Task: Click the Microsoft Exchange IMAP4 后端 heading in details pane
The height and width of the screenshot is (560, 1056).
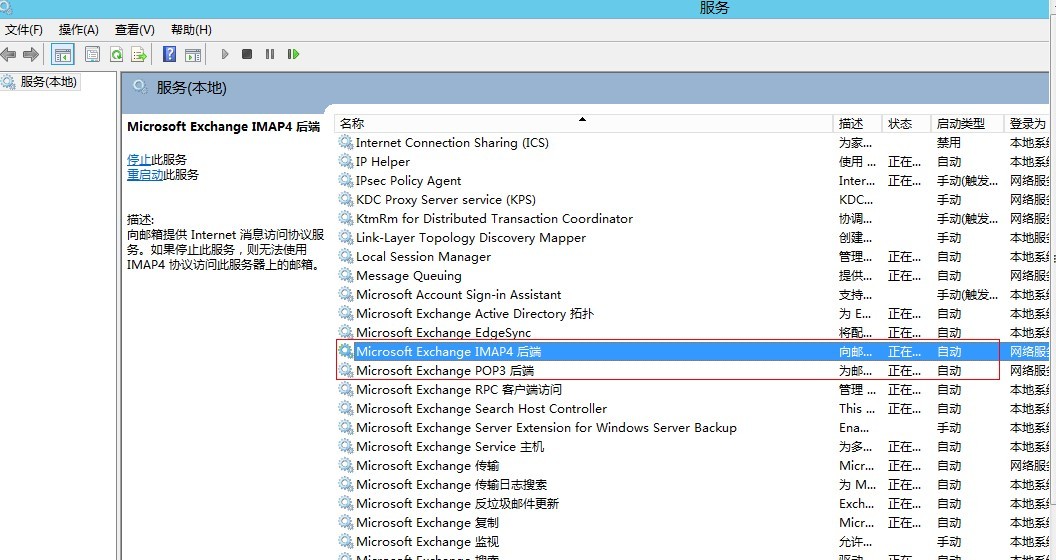Action: 224,127
